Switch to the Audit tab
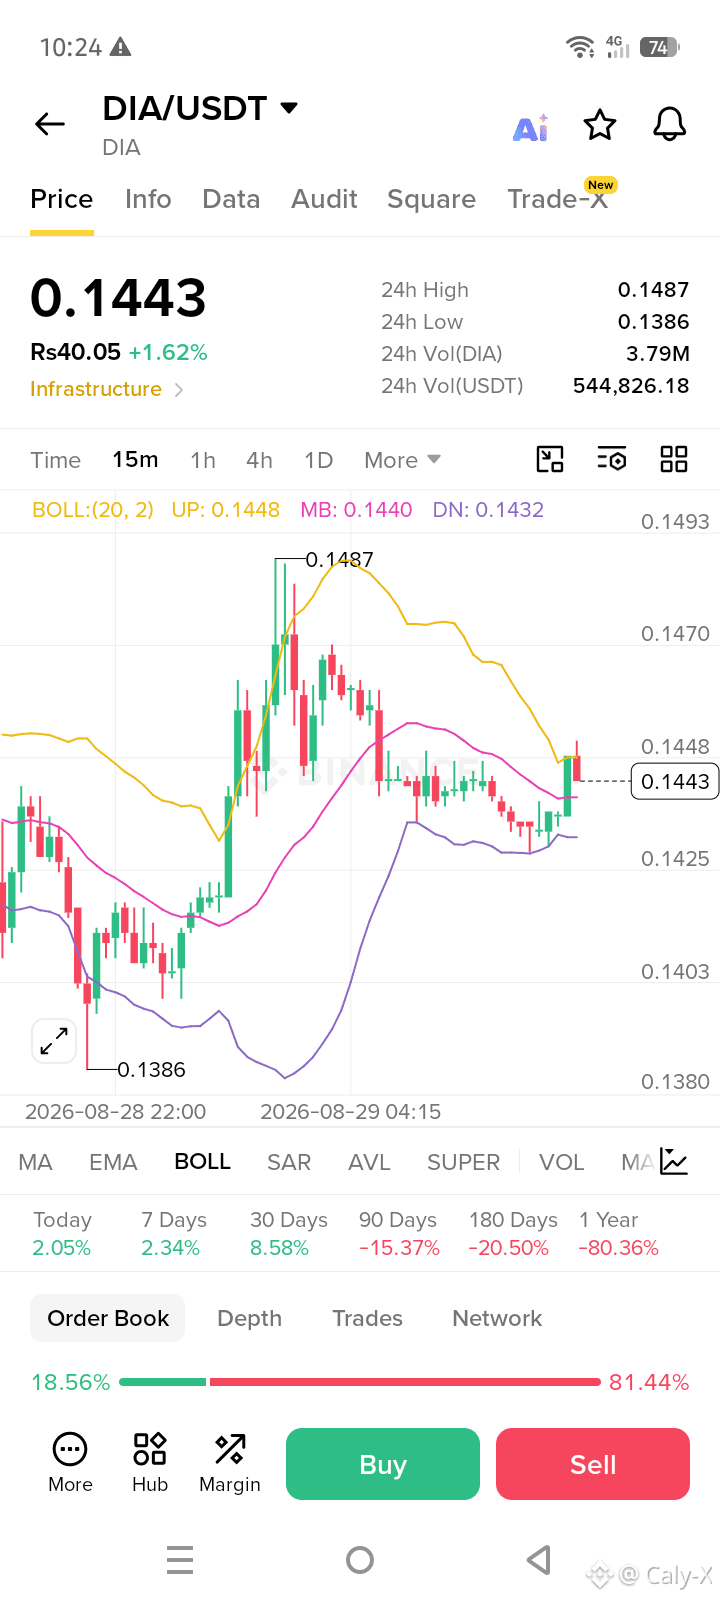 click(324, 199)
